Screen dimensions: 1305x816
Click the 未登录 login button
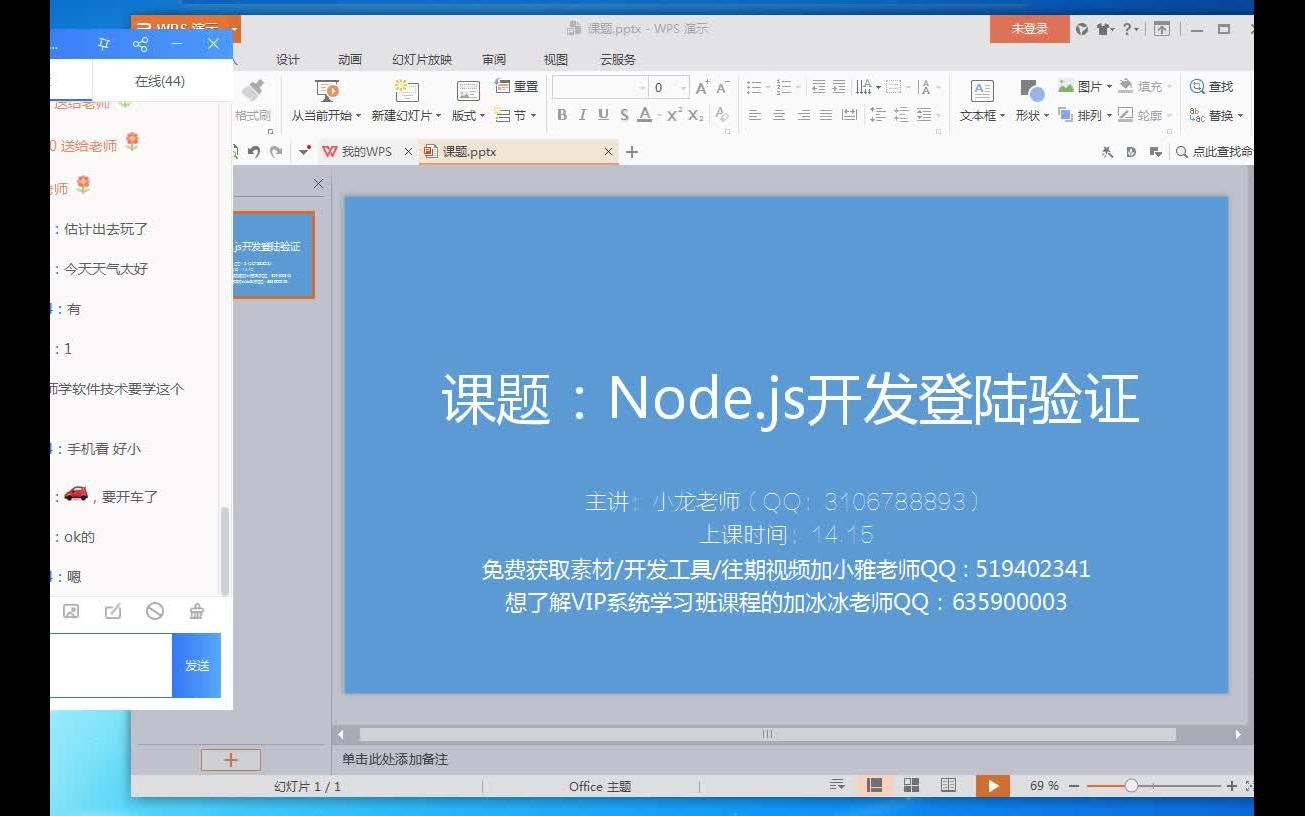(x=1030, y=29)
